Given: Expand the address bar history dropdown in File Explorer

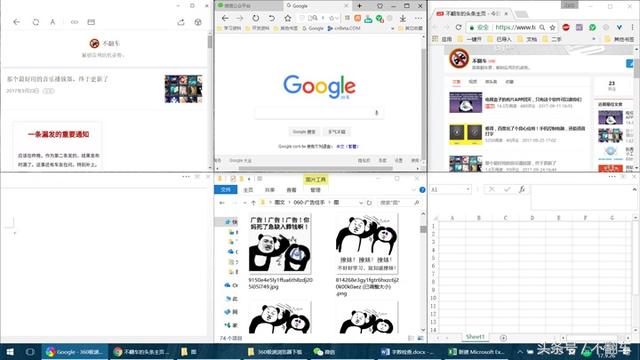Looking at the screenshot, I should coord(361,202).
